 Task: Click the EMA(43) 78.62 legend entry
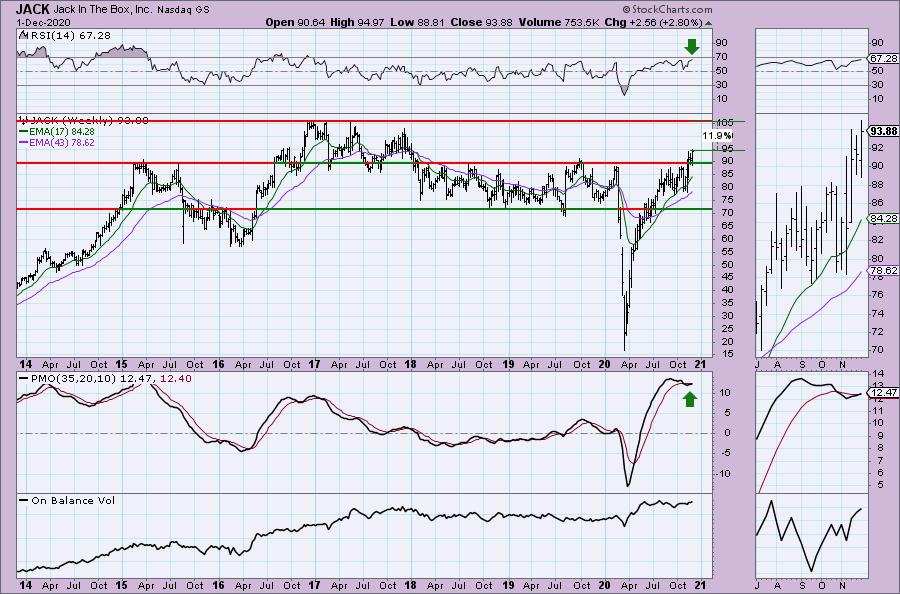62,142
